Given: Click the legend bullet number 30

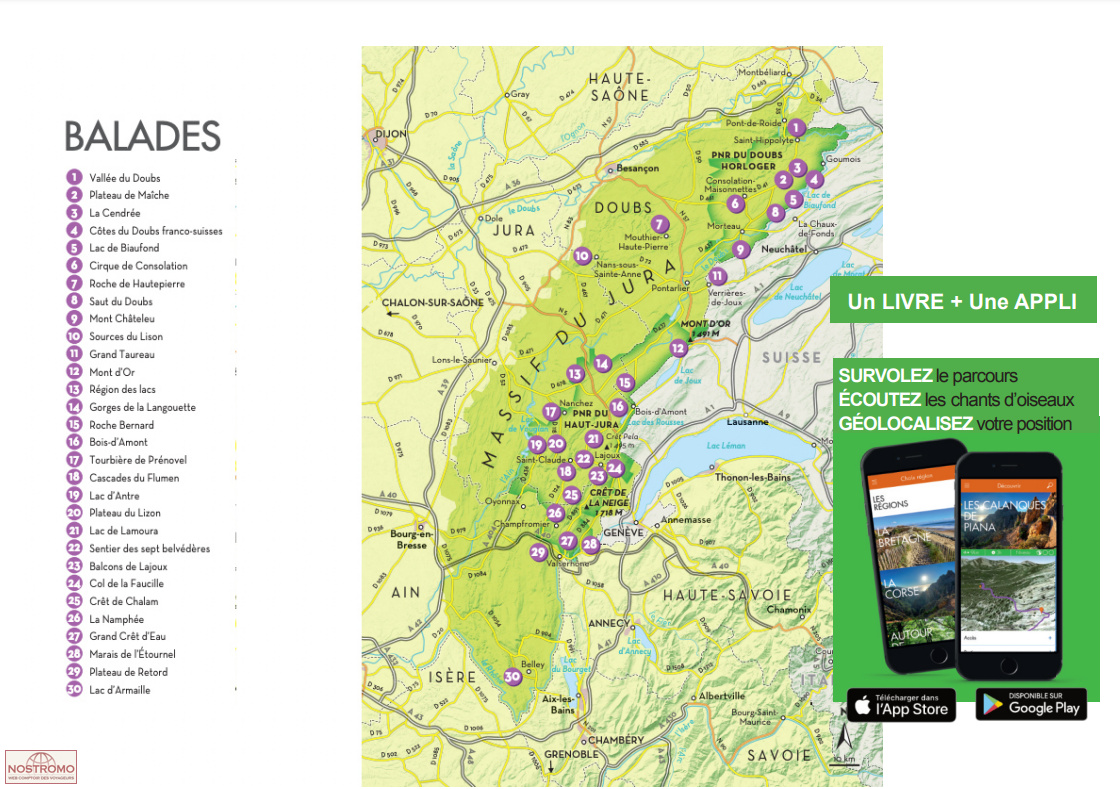Looking at the screenshot, I should click(x=74, y=689).
